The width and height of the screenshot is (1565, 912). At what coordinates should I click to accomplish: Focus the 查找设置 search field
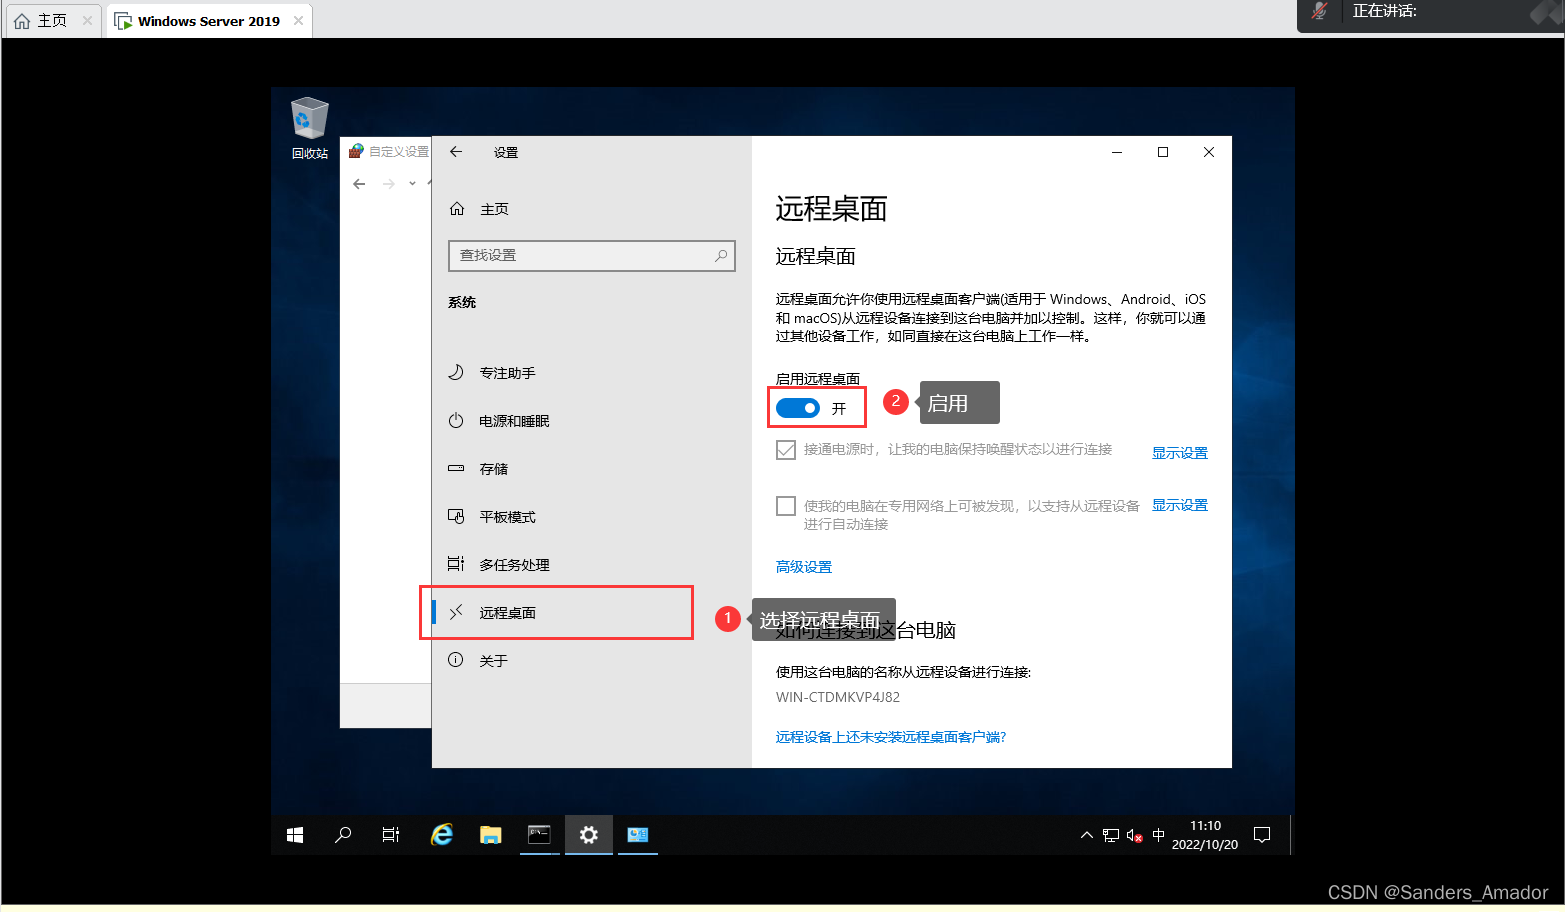click(x=591, y=256)
